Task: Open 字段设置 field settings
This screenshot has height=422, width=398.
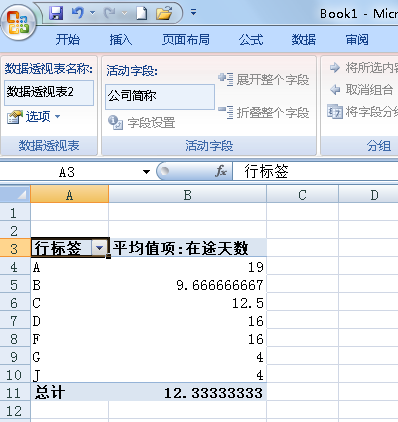Action: (142, 123)
